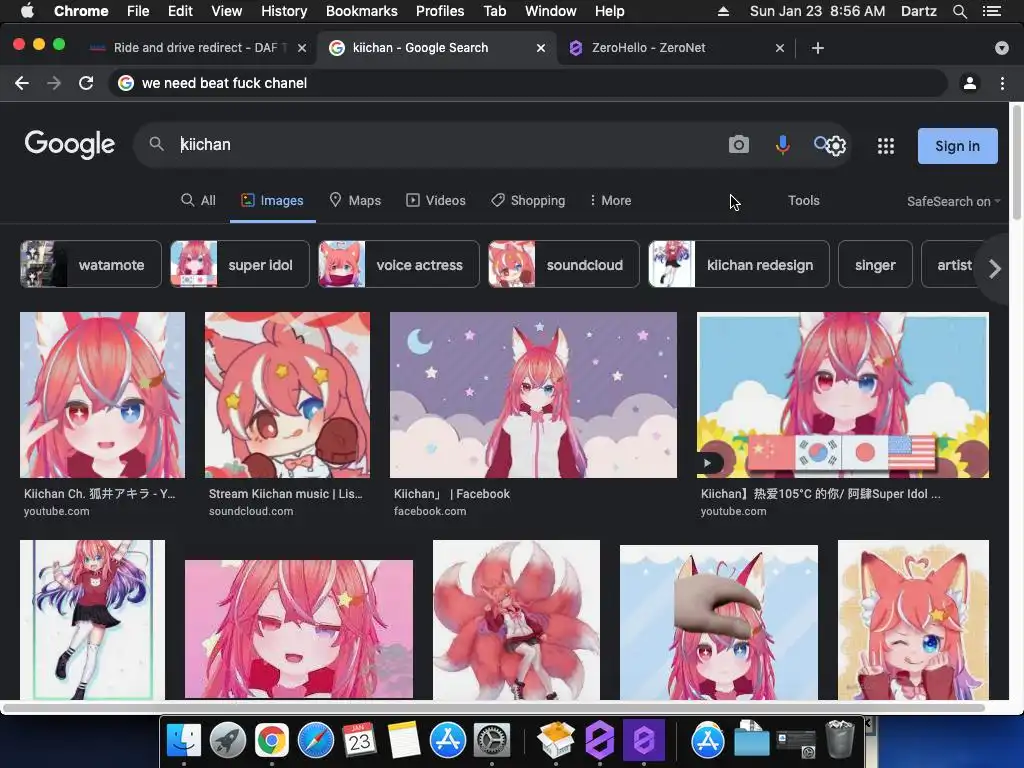
Task: Open the Chrome profile avatar icon
Action: (970, 83)
